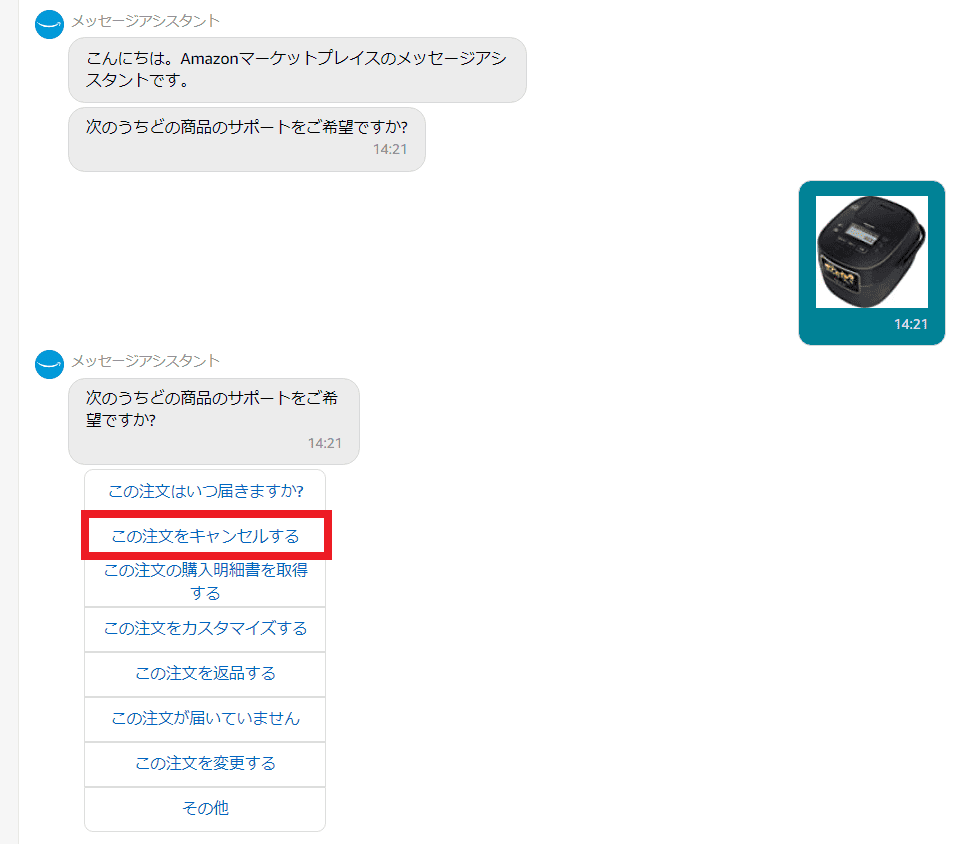Select 'この注文はいつ届きますか?' option
The width and height of the screenshot is (959, 844).
205,491
